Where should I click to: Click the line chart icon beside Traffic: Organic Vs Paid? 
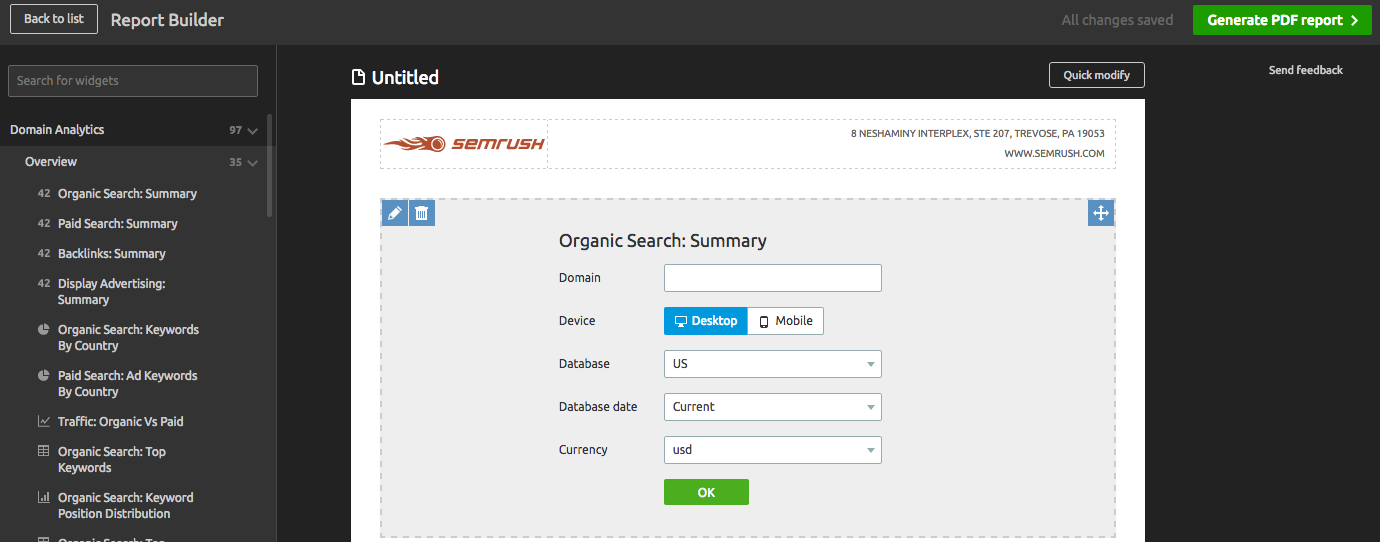[44, 421]
